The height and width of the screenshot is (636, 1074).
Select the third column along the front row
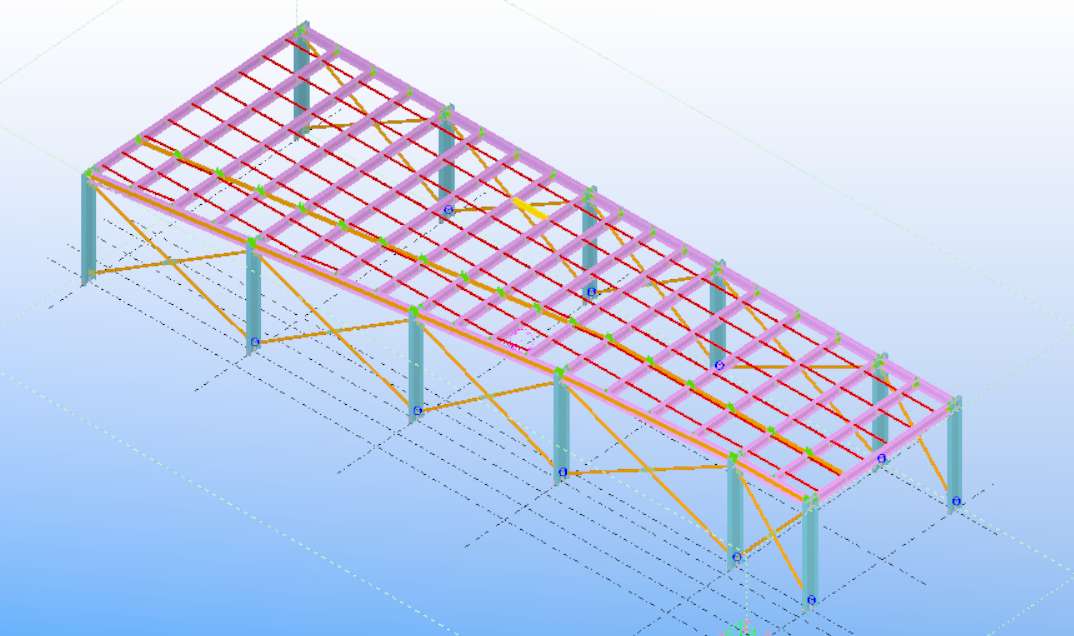pyautogui.click(x=415, y=365)
